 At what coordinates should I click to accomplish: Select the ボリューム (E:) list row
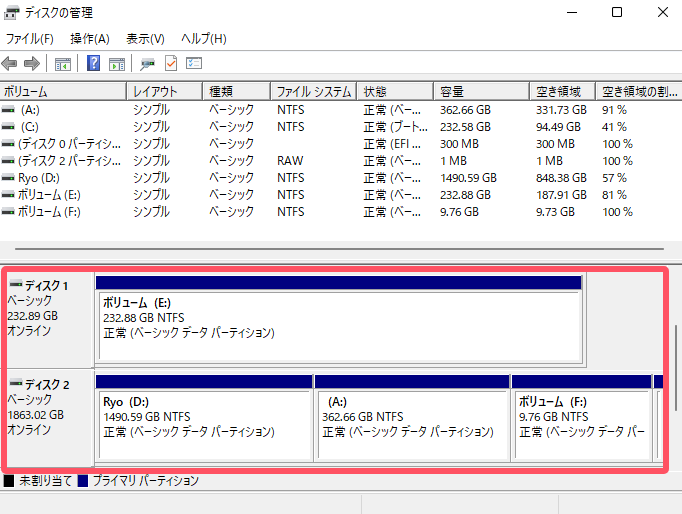click(x=341, y=195)
